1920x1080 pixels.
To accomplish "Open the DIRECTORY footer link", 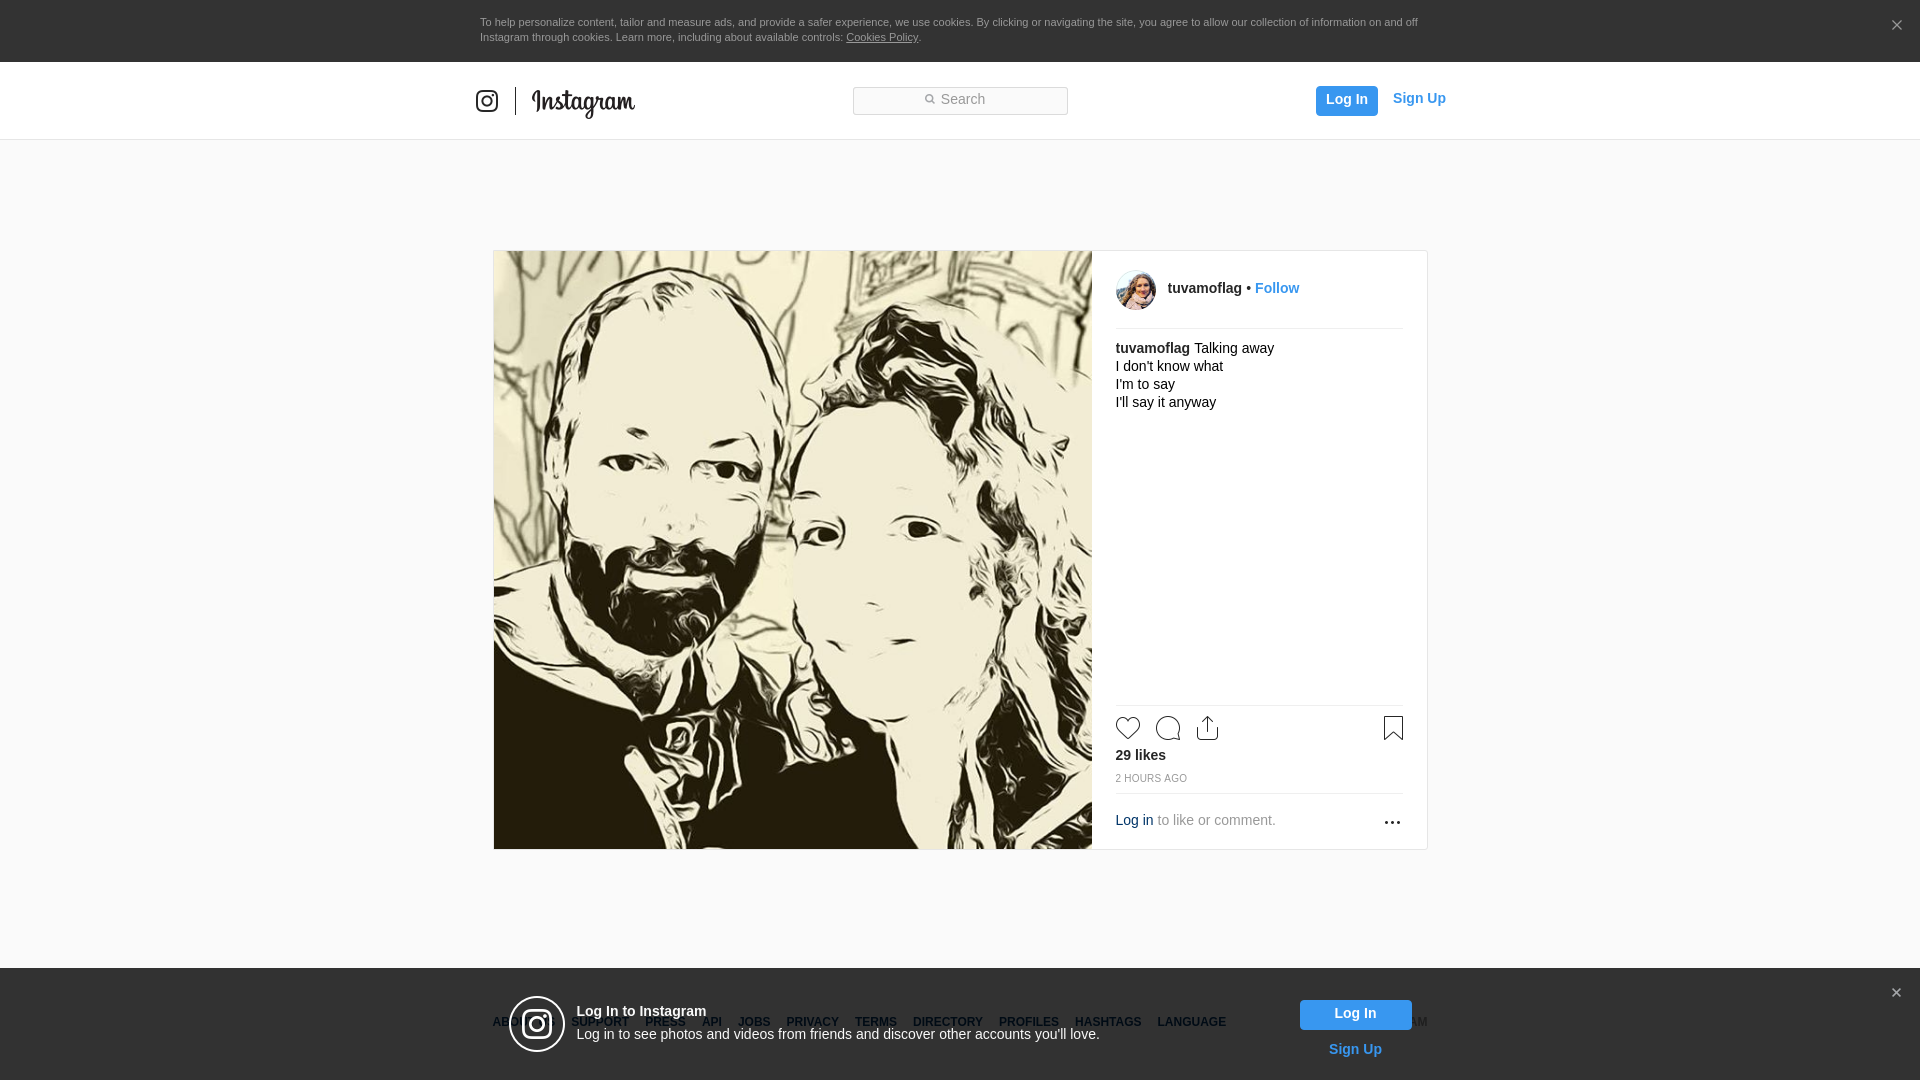I will tap(948, 1022).
